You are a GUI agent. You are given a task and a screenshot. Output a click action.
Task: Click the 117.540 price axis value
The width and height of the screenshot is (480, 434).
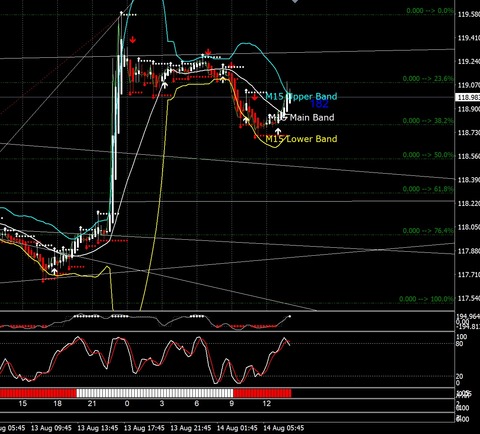[x=469, y=298]
